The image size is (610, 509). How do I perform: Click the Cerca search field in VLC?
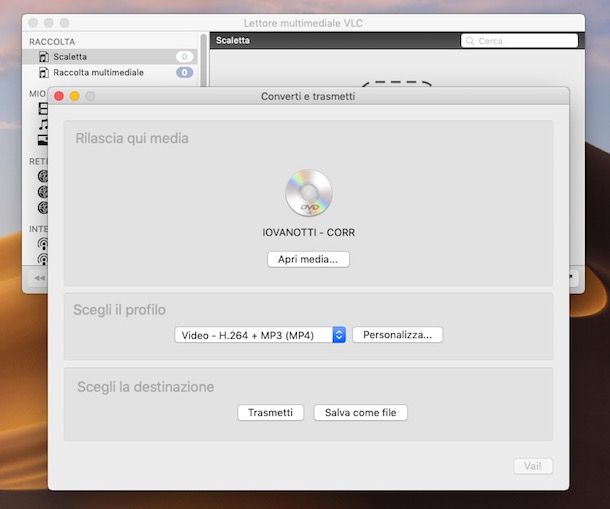tap(519, 41)
